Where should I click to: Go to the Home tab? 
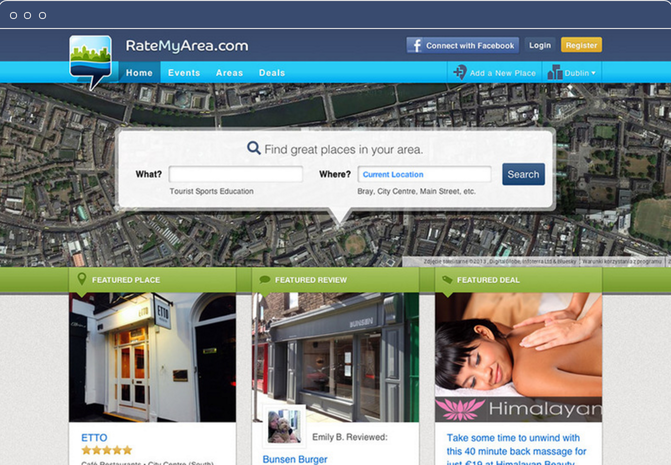139,73
